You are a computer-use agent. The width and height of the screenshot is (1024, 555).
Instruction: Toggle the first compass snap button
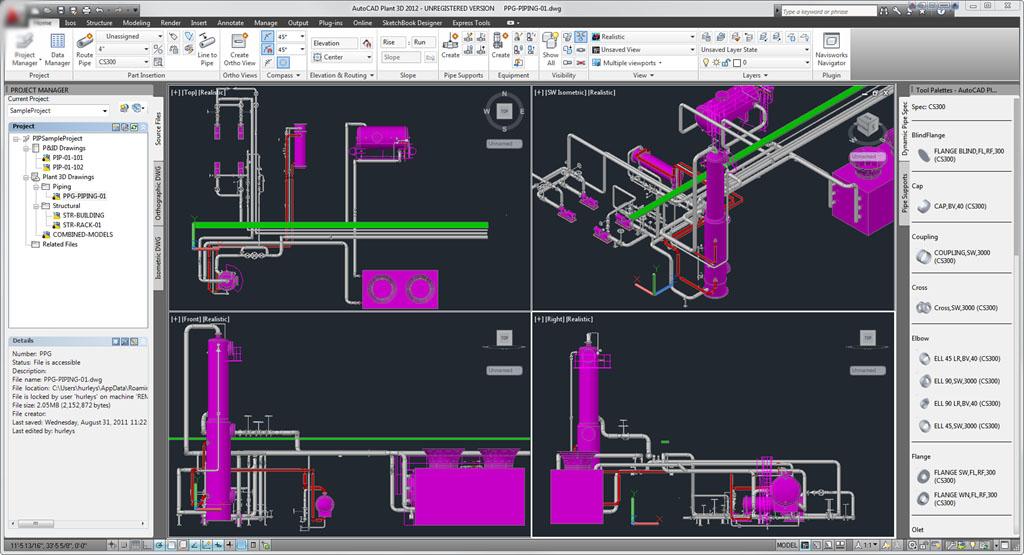tap(268, 37)
